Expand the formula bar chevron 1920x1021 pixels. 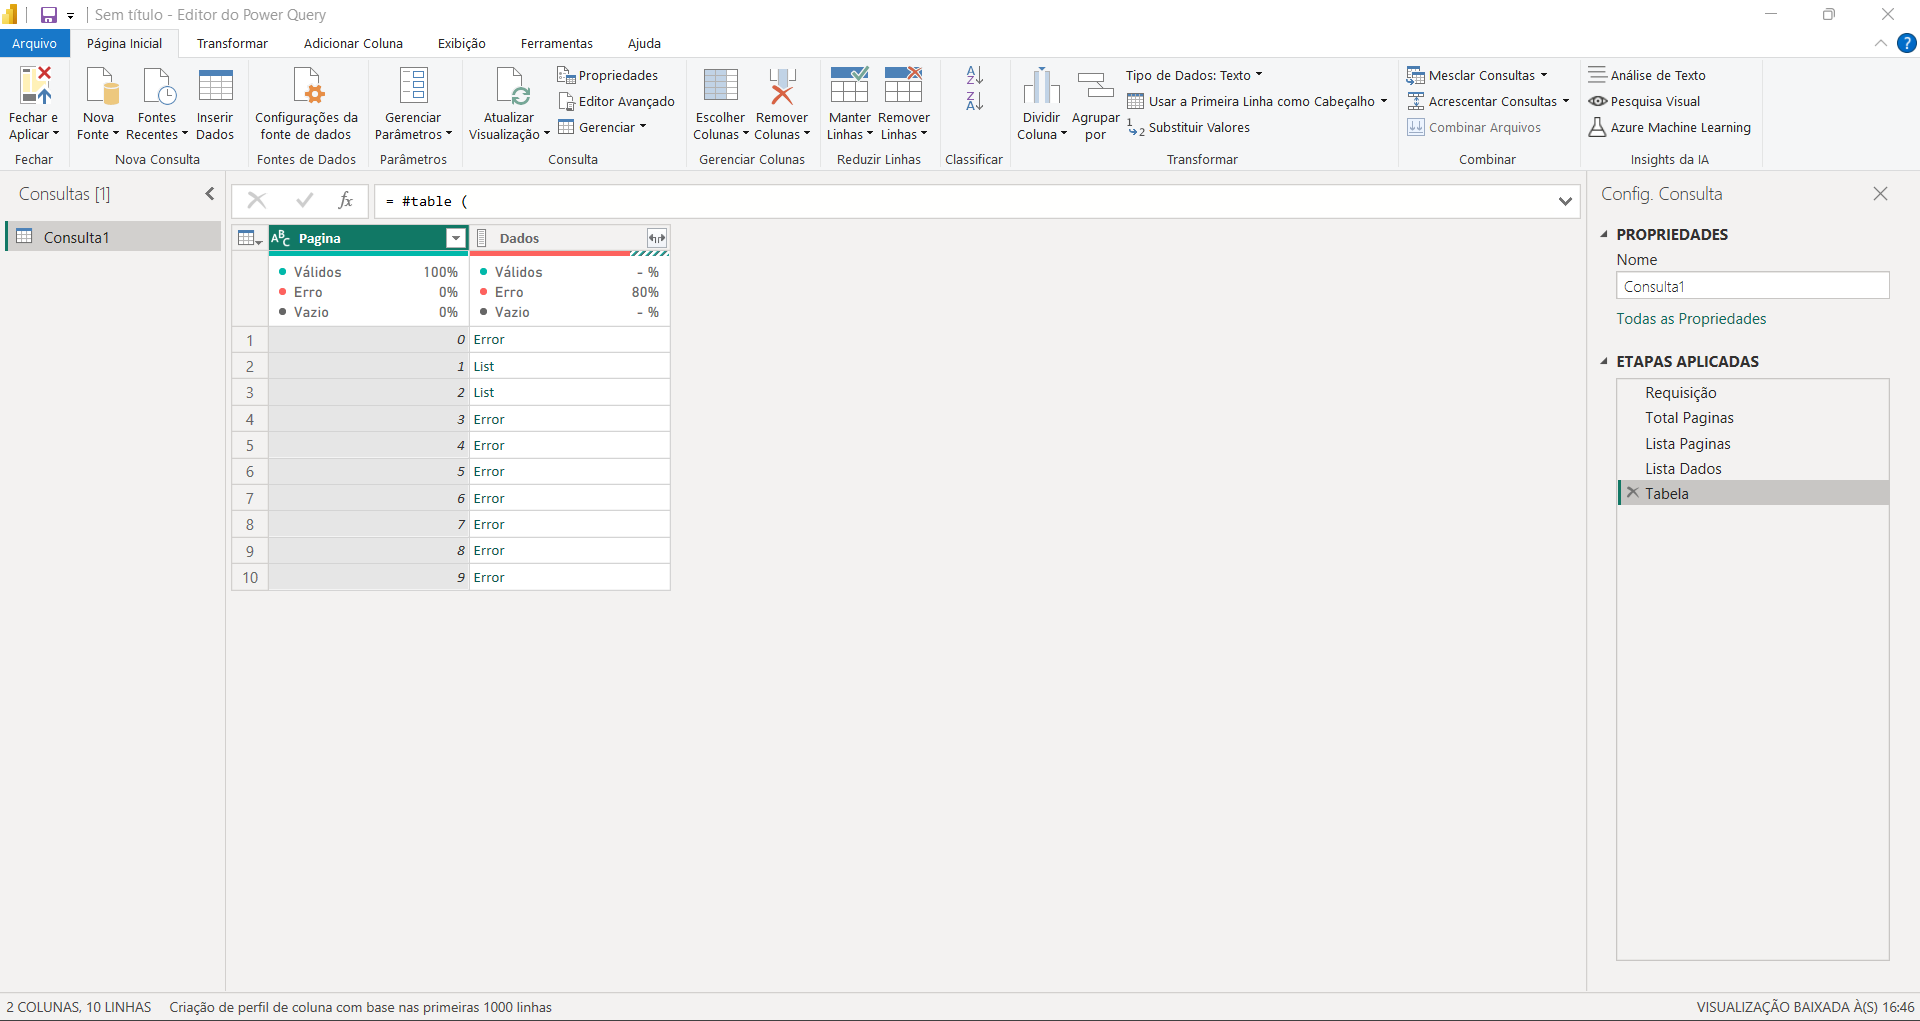point(1565,201)
